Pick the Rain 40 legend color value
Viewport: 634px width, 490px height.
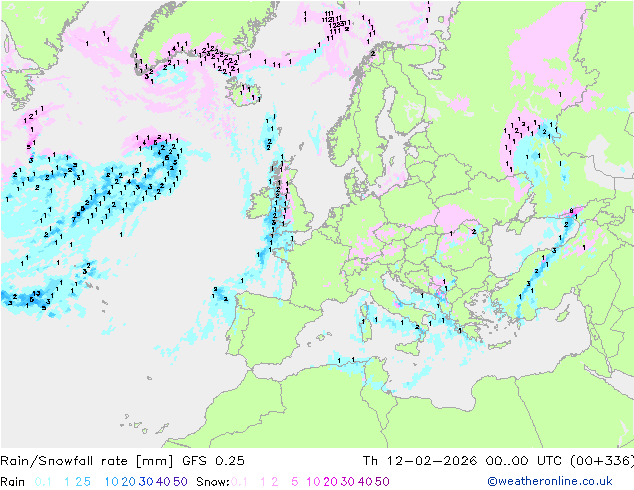(163, 482)
